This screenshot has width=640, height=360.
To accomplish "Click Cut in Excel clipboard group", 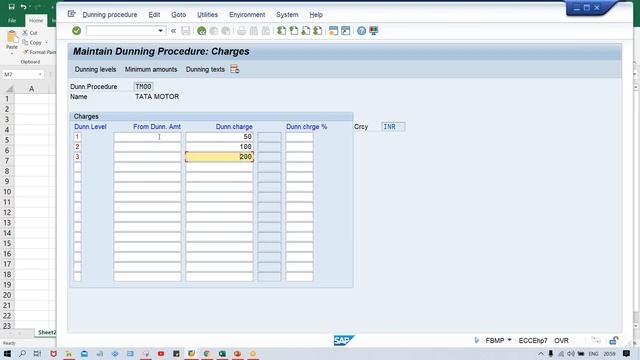I will (30, 33).
